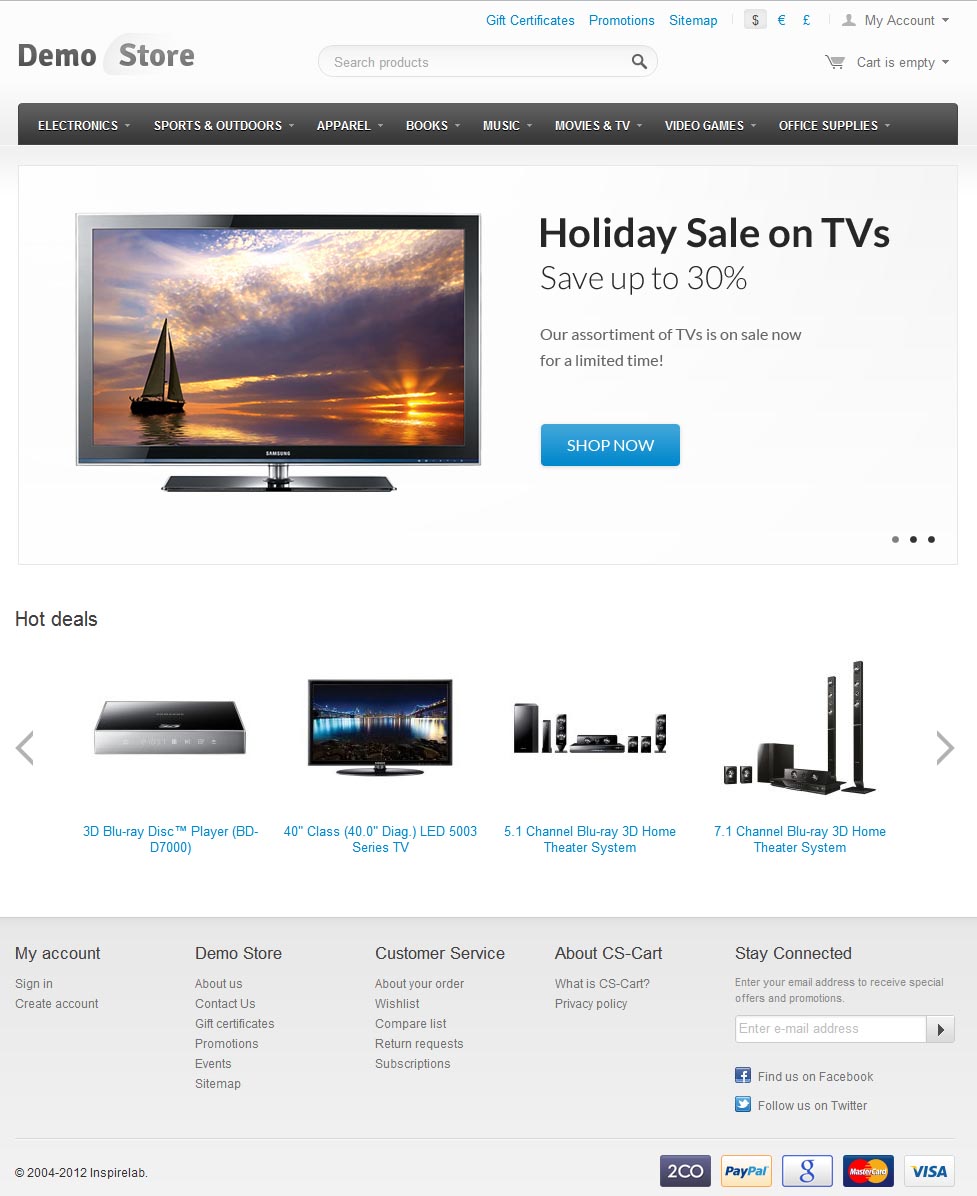The width and height of the screenshot is (977, 1196).
Task: Click the Twitter bird icon
Action: coord(743,1104)
